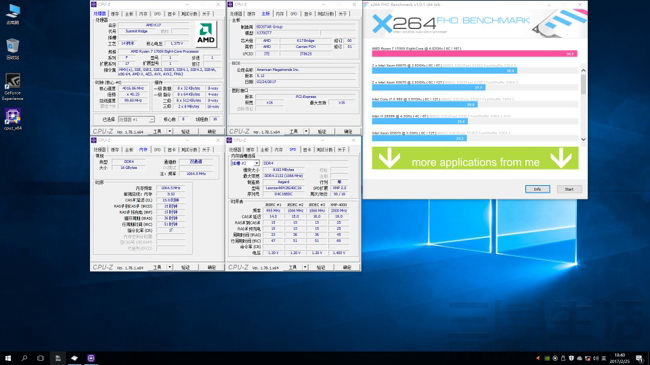Select SPD tab in the mainboard CPU-Z window

293,14
